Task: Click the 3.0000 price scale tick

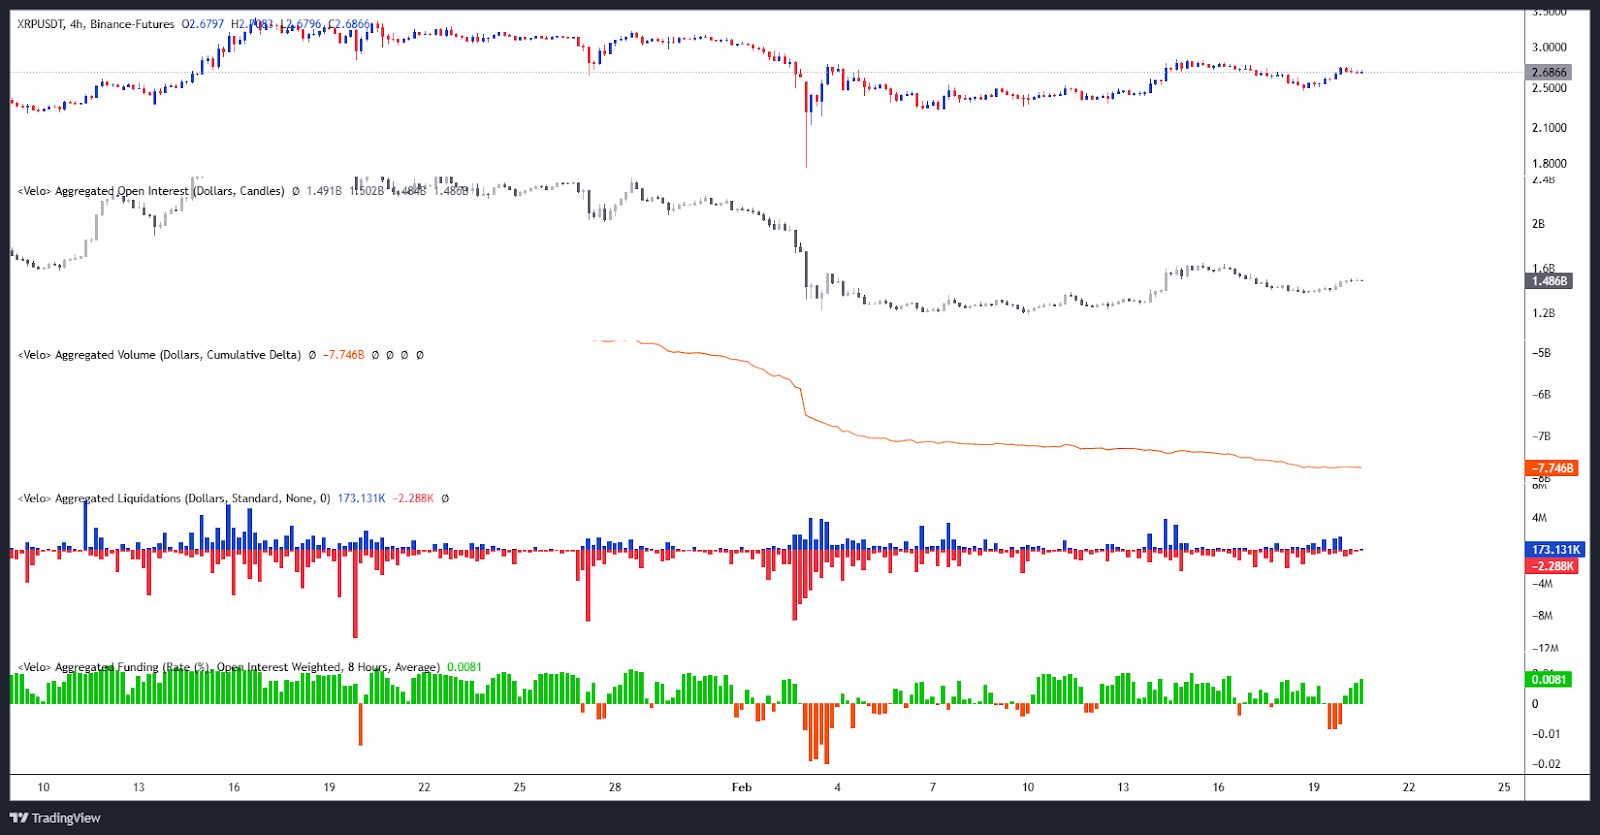Action: [1549, 47]
